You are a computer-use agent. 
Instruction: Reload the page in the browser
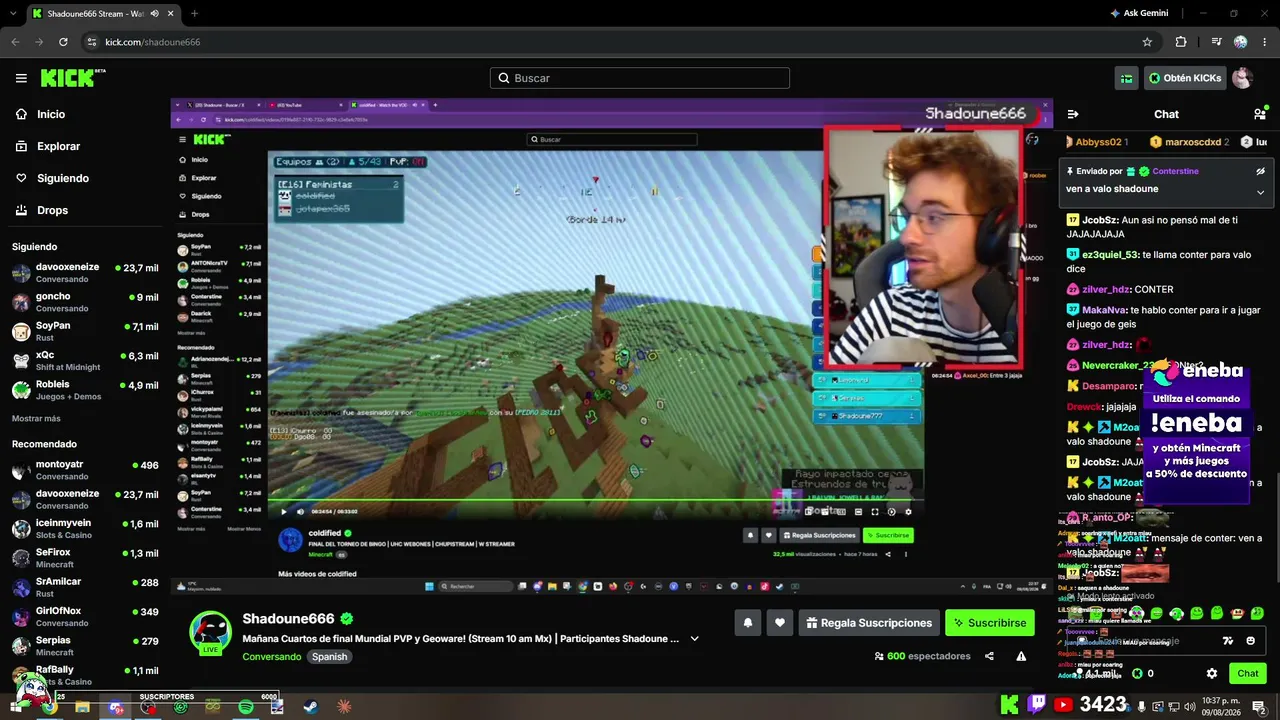(63, 42)
